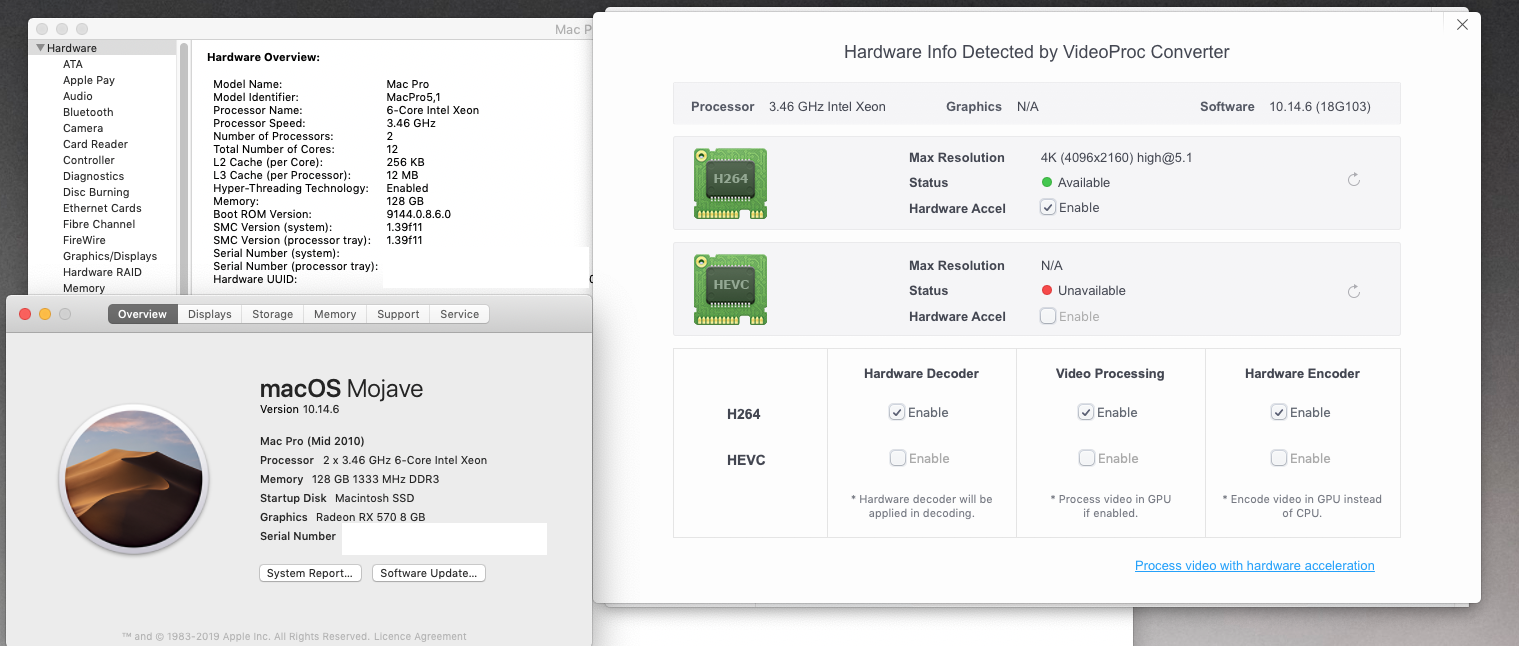Viewport: 1519px width, 646px height.
Task: Toggle H264 Video Processing Enable checkbox
Action: [x=1086, y=412]
